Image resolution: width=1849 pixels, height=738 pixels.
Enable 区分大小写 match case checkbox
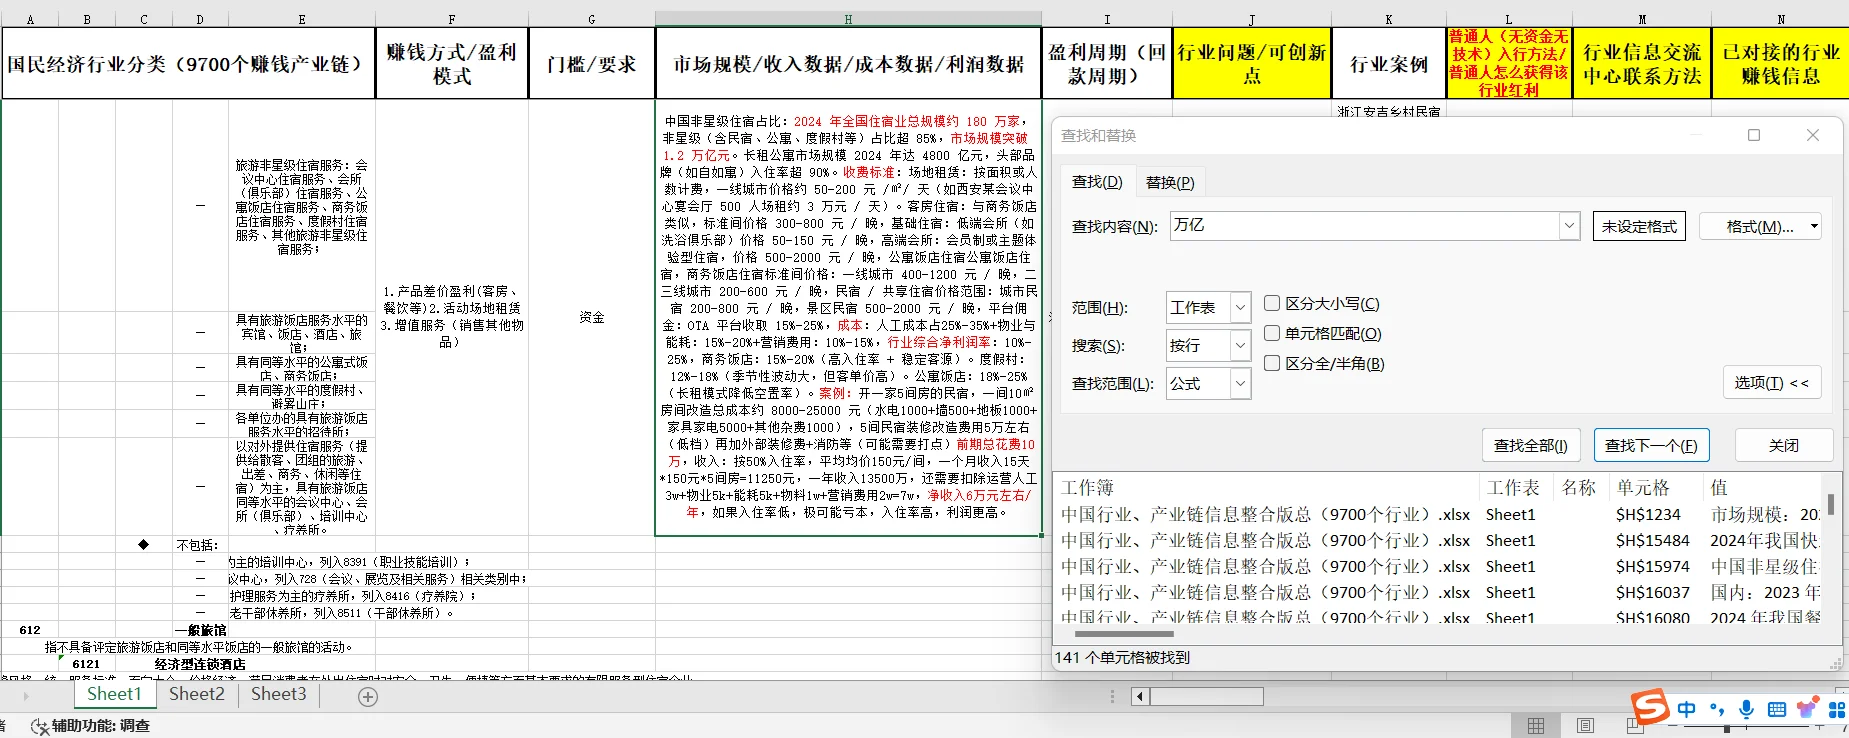click(x=1272, y=303)
